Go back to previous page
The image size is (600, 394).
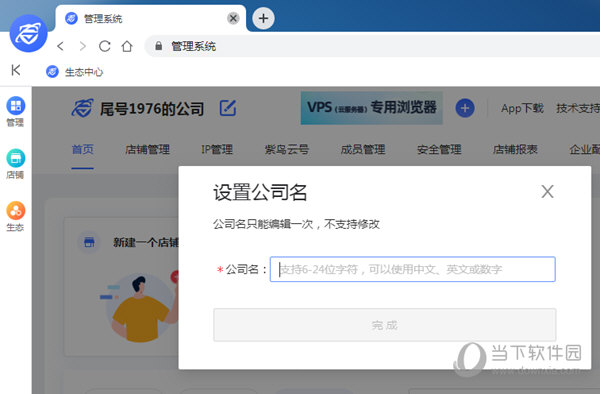click(60, 46)
